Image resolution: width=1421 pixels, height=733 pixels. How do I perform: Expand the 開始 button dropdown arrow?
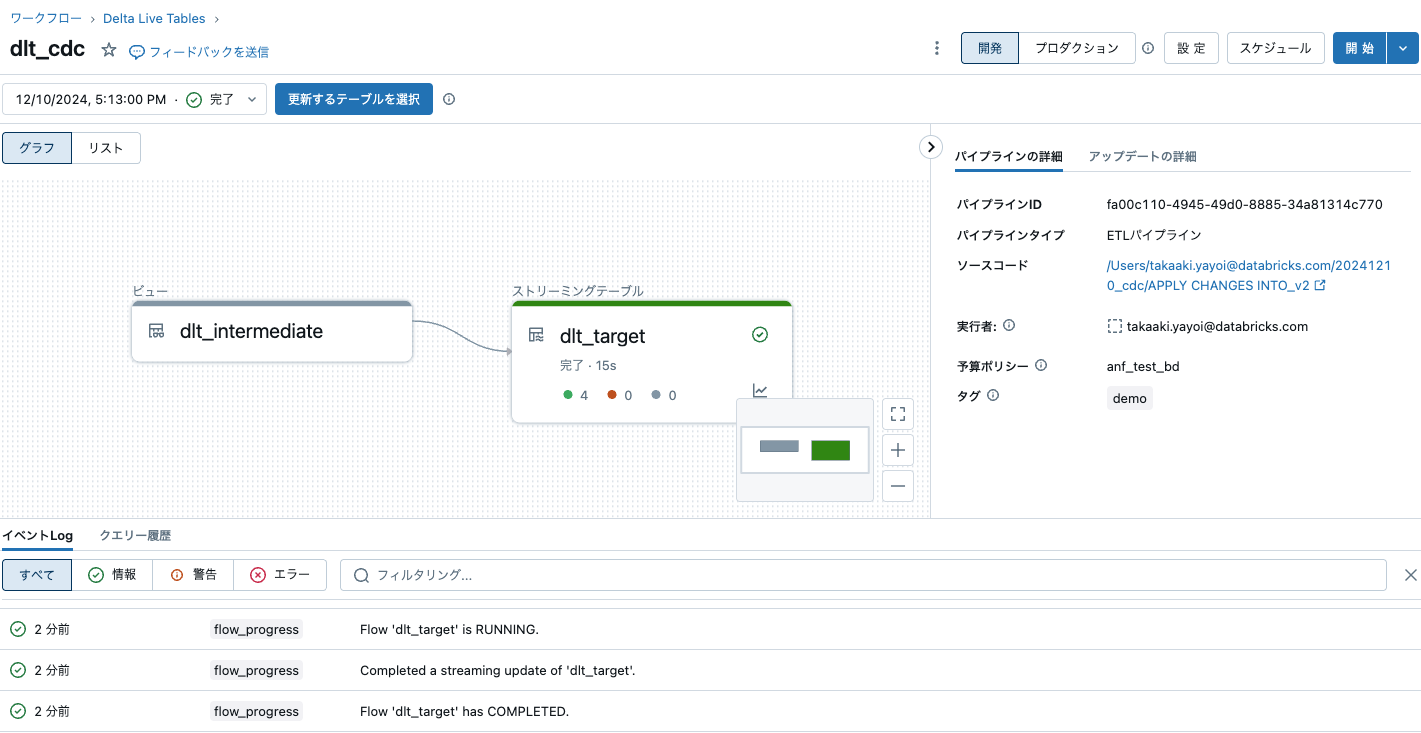coord(1403,48)
